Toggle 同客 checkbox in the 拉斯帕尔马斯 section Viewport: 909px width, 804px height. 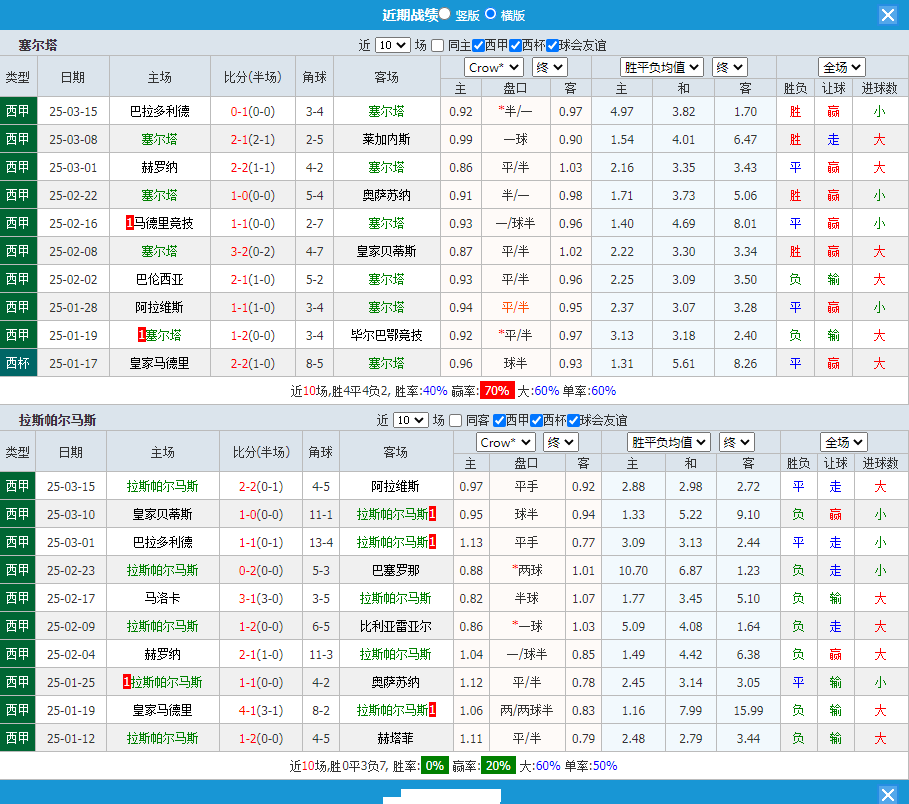pyautogui.click(x=456, y=420)
